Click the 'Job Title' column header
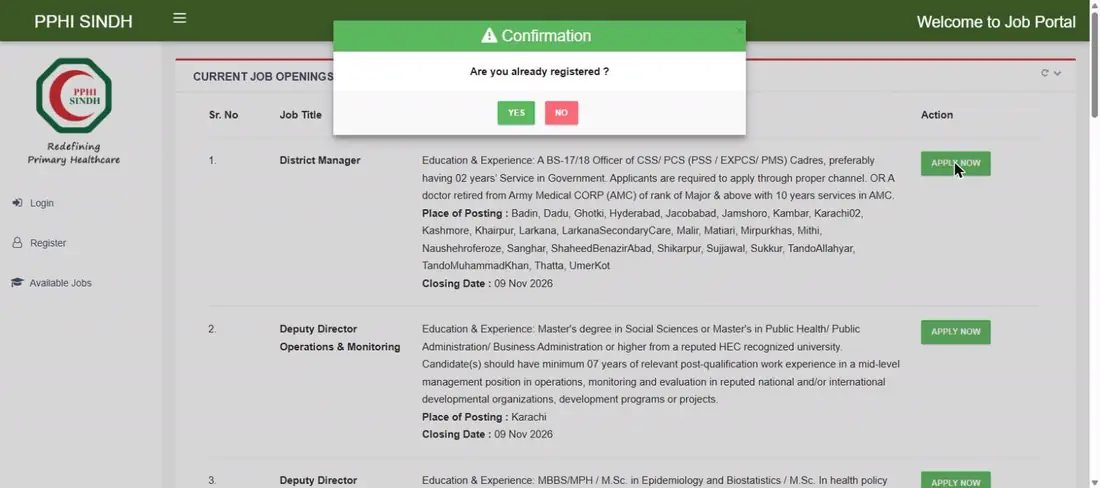 point(300,114)
